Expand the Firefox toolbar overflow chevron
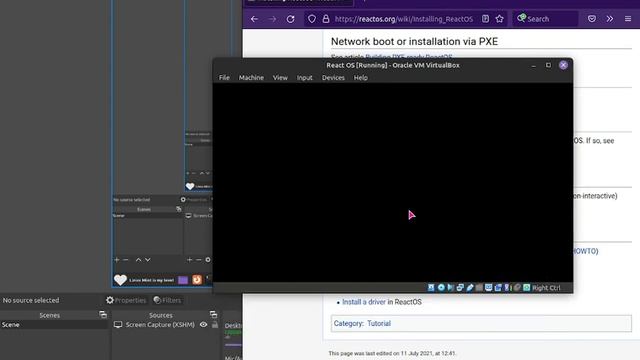The height and width of the screenshot is (360, 640). click(x=610, y=19)
